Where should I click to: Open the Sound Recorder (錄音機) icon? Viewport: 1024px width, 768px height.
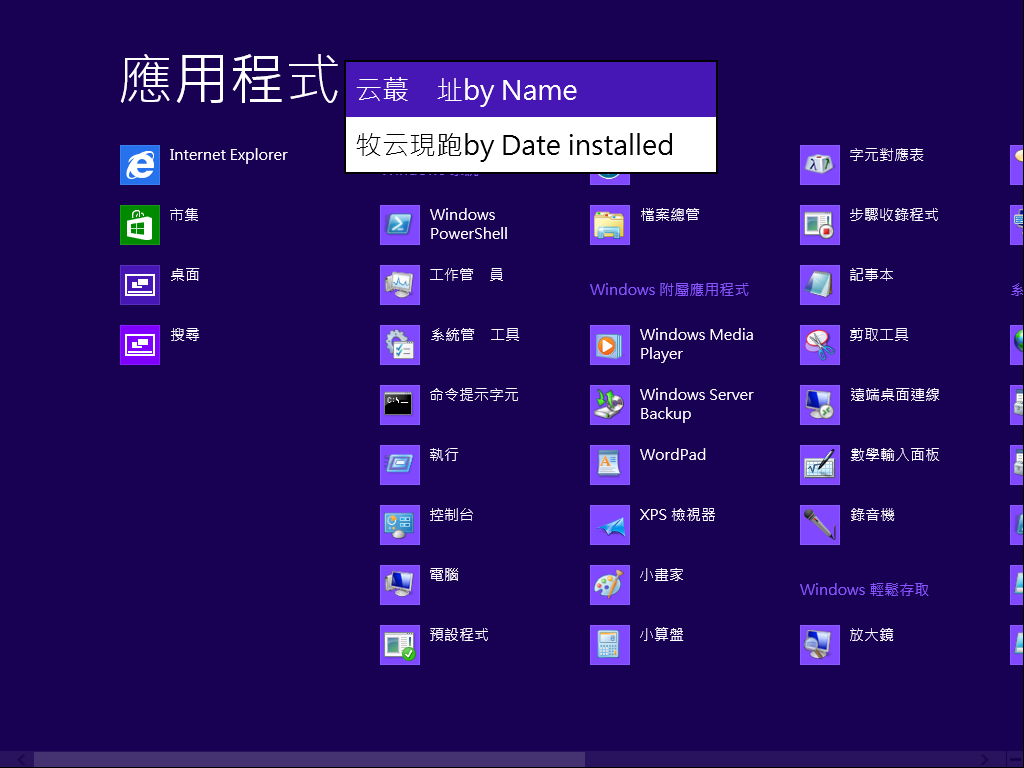coord(820,525)
